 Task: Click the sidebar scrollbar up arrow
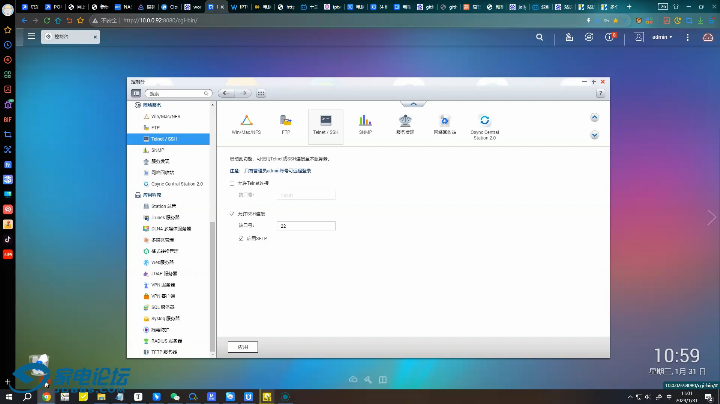pos(212,105)
